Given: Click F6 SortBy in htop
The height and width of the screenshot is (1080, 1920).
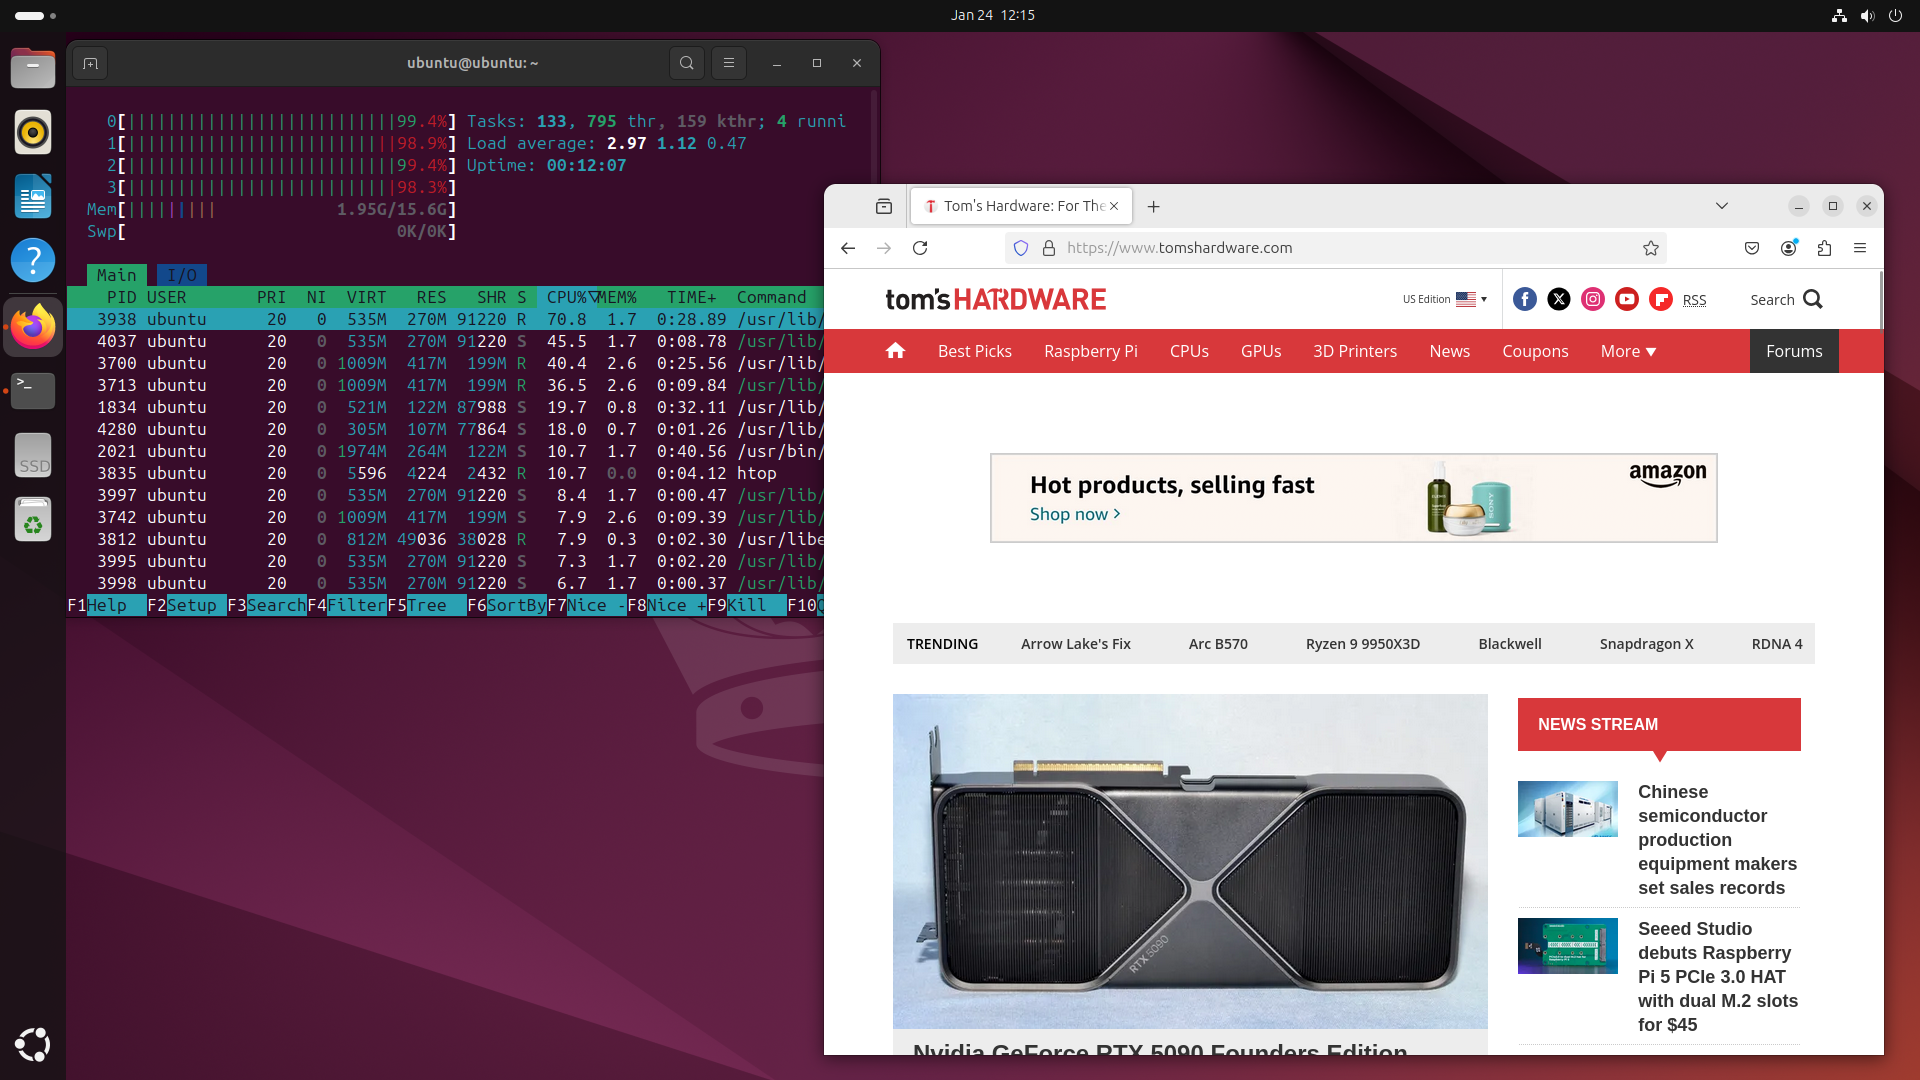Looking at the screenshot, I should click(x=507, y=605).
